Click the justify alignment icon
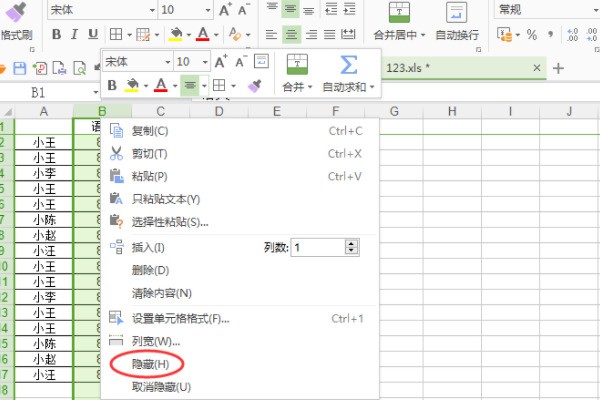This screenshot has height=400, width=600. pyautogui.click(x=329, y=34)
